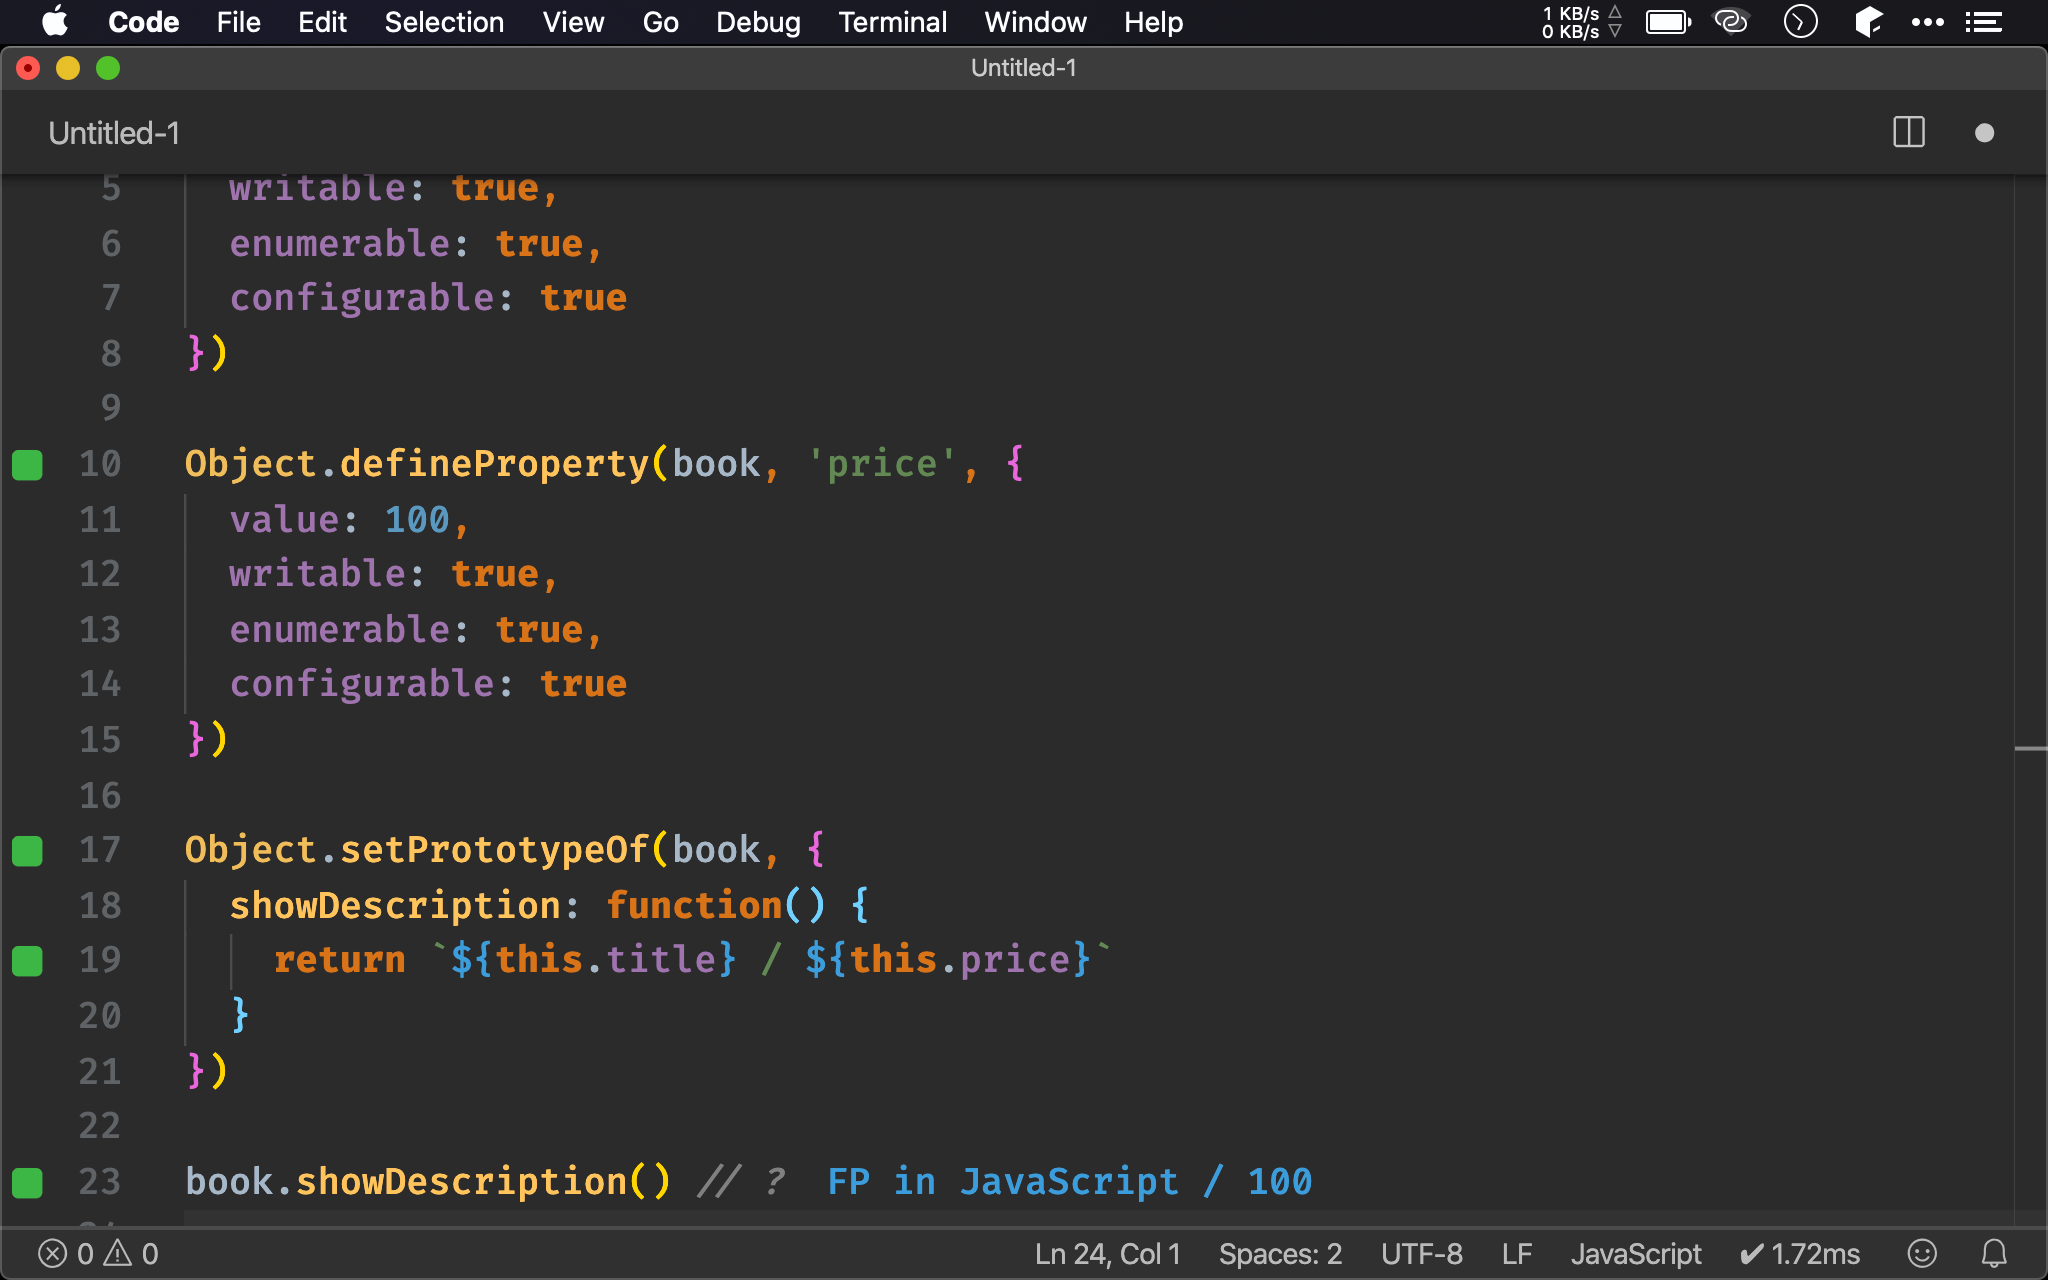Open the Terminal menu

coord(892,22)
